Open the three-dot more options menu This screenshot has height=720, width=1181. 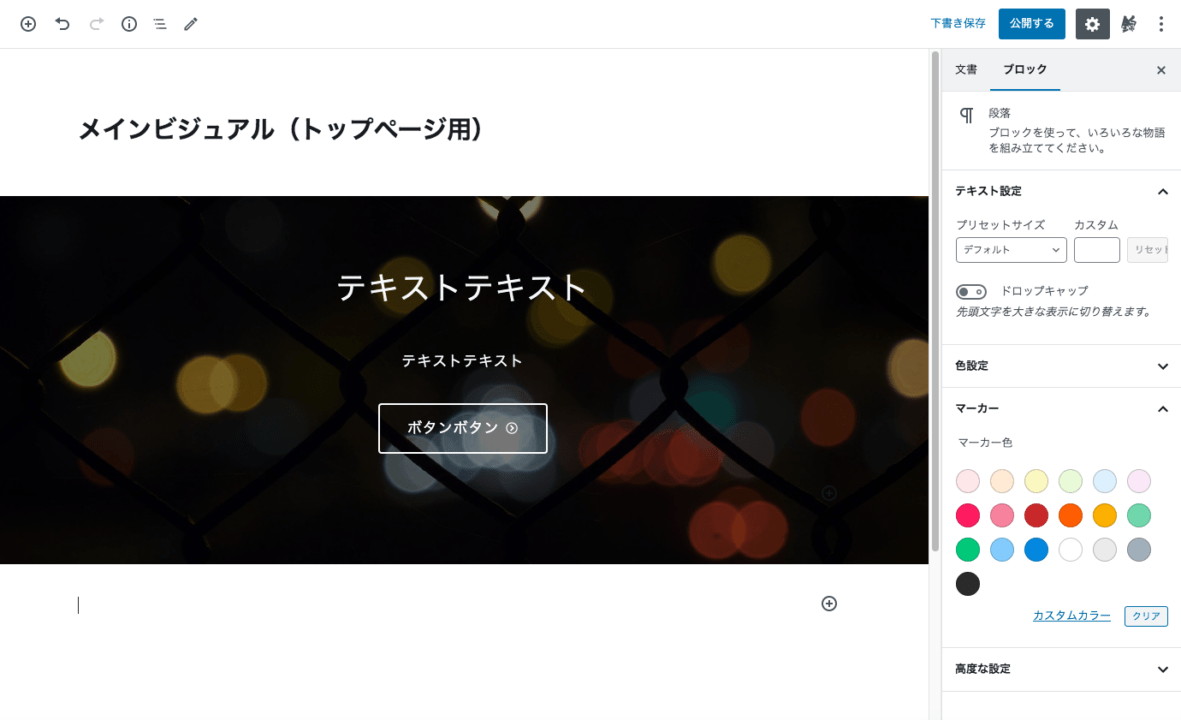[x=1161, y=24]
